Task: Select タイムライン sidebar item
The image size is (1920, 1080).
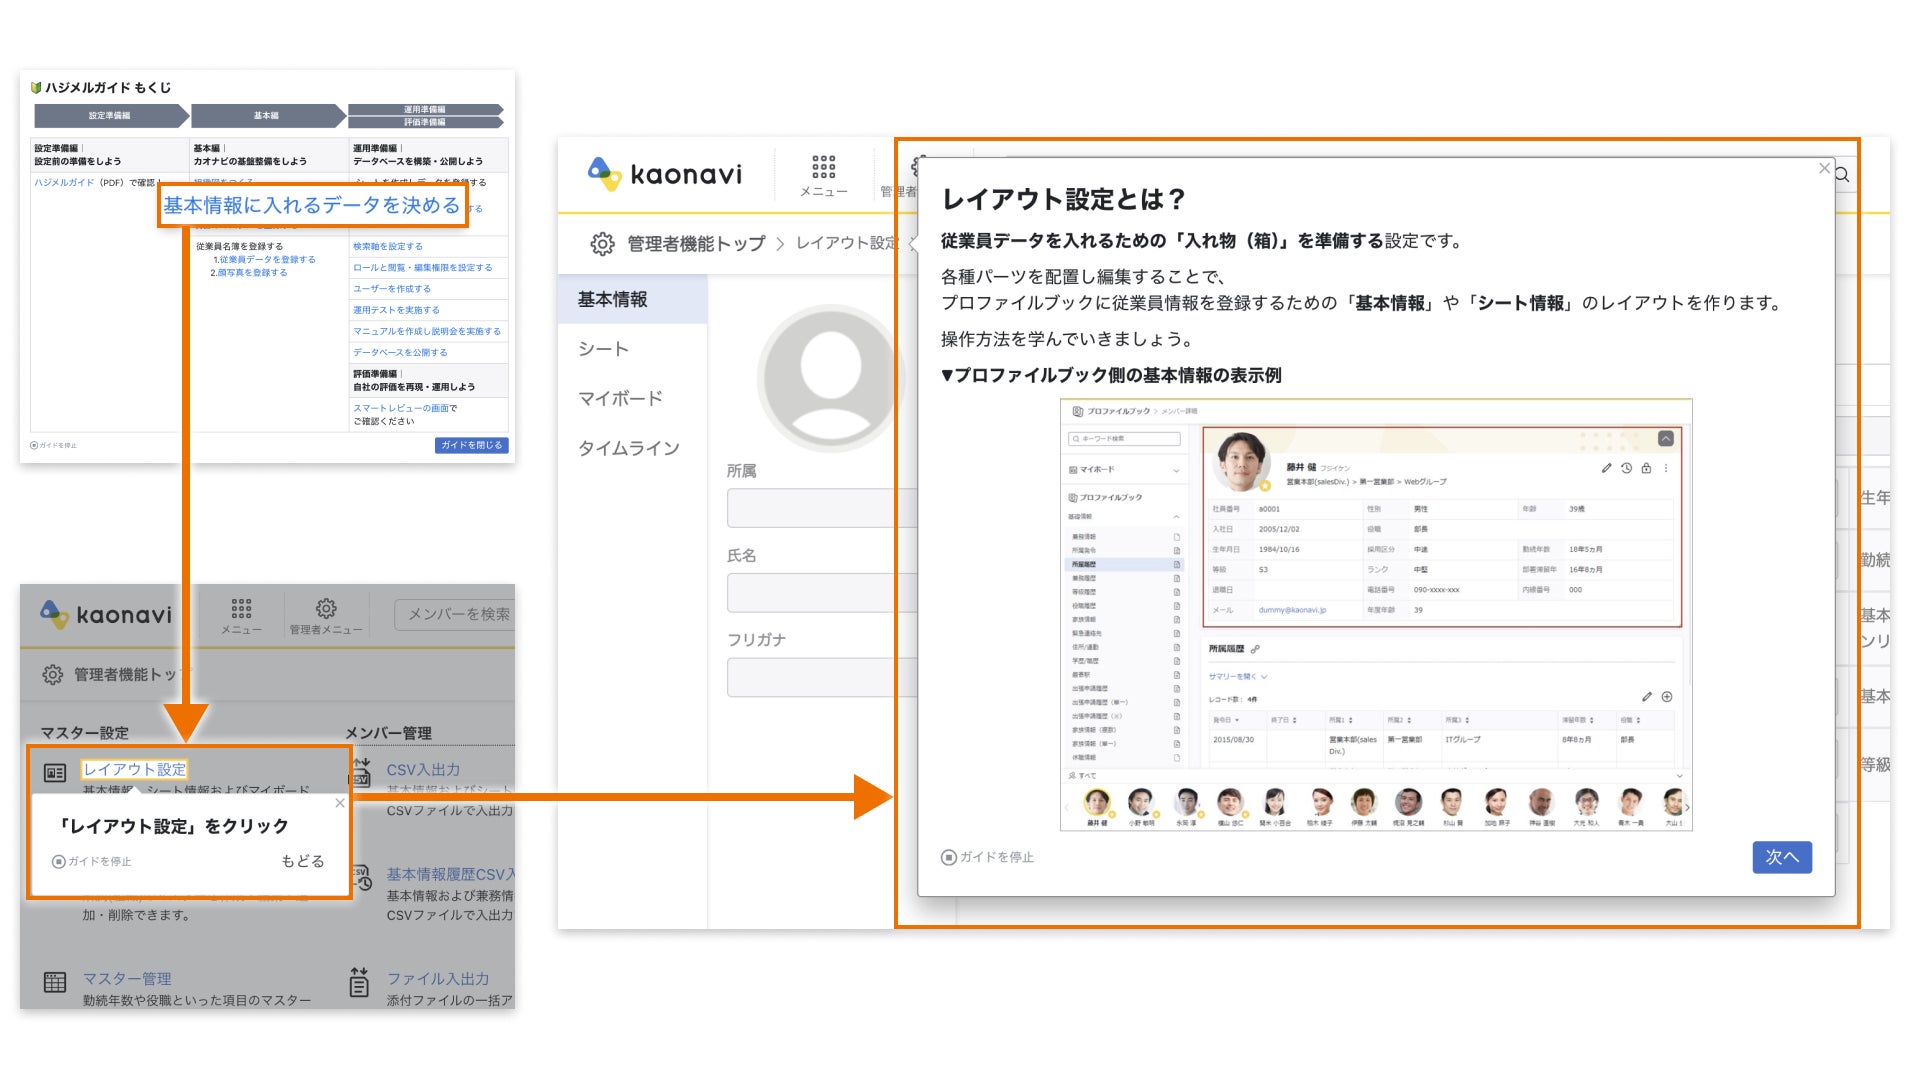Action: 628,448
